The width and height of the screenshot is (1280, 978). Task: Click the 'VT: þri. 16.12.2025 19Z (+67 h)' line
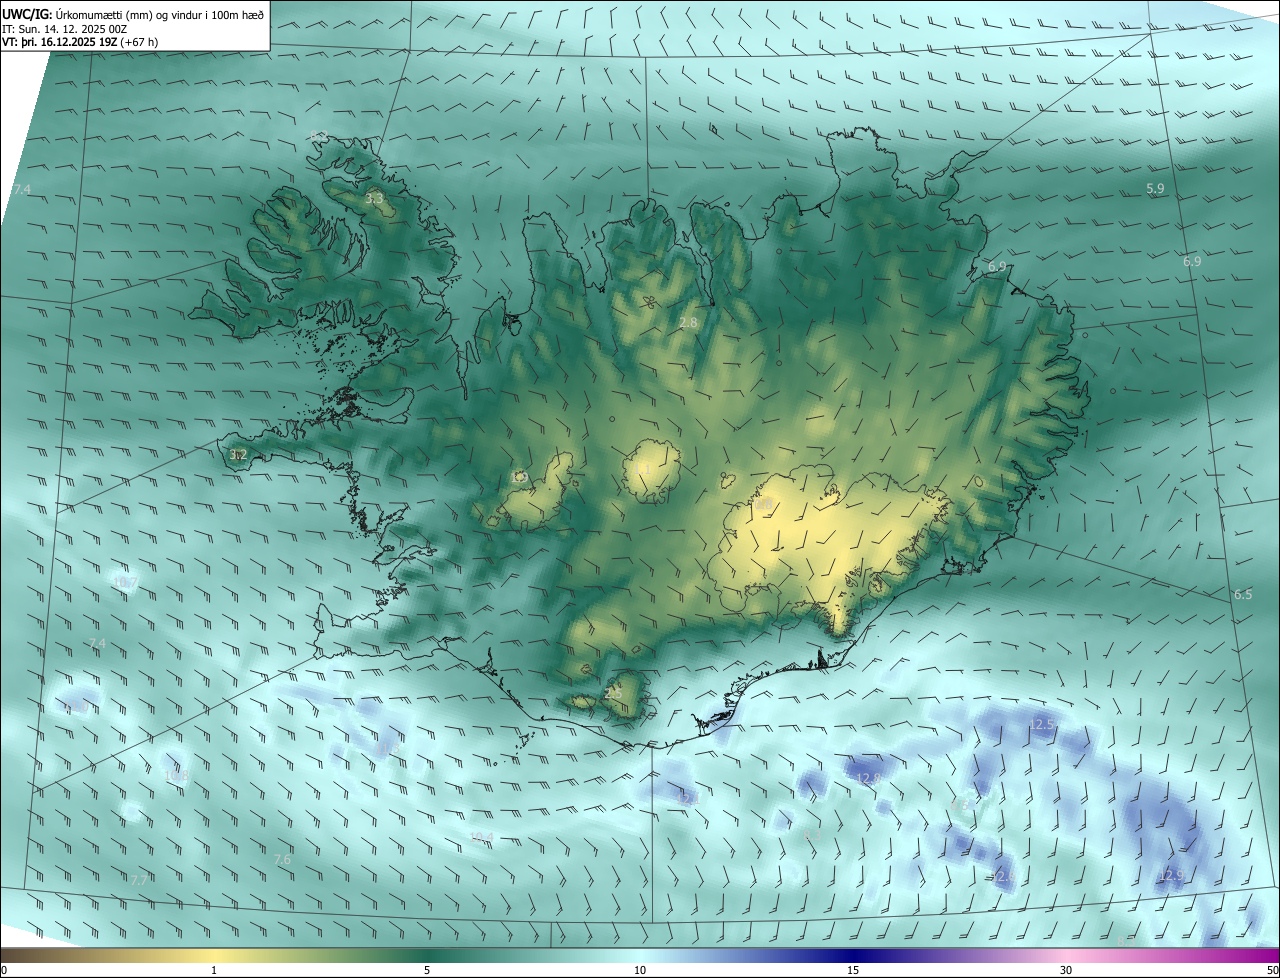tap(80, 42)
